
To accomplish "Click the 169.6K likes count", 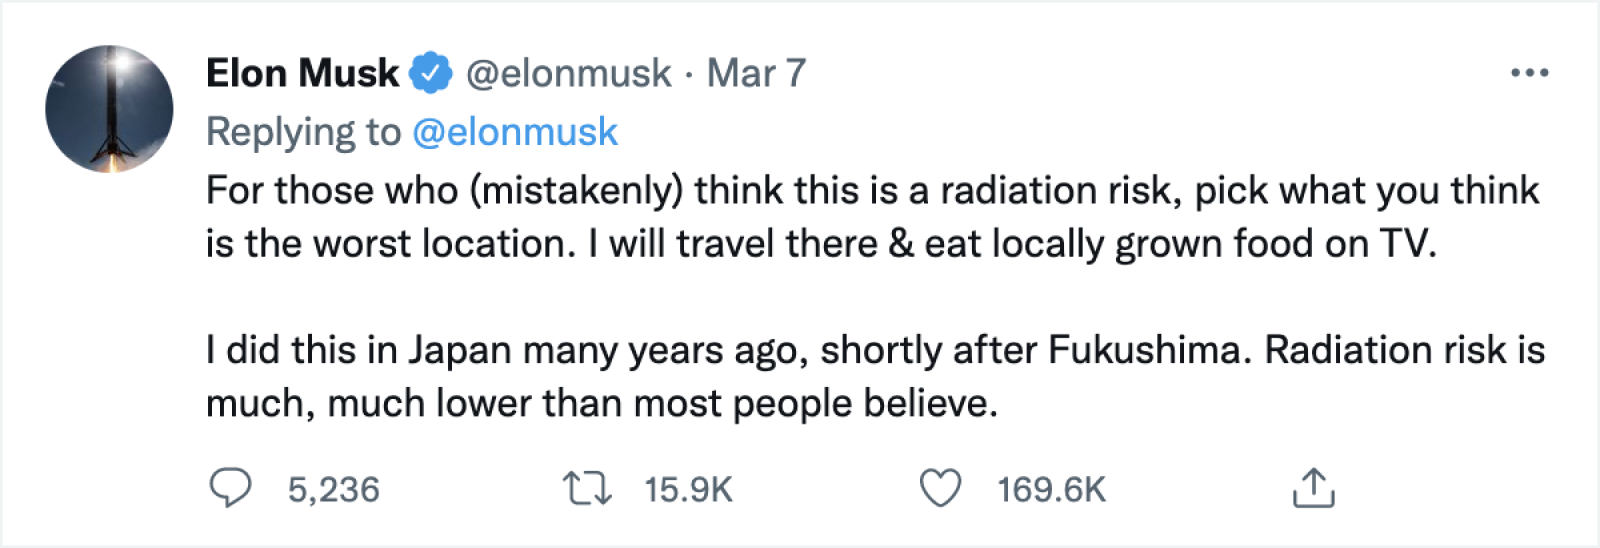I will [x=1051, y=490].
